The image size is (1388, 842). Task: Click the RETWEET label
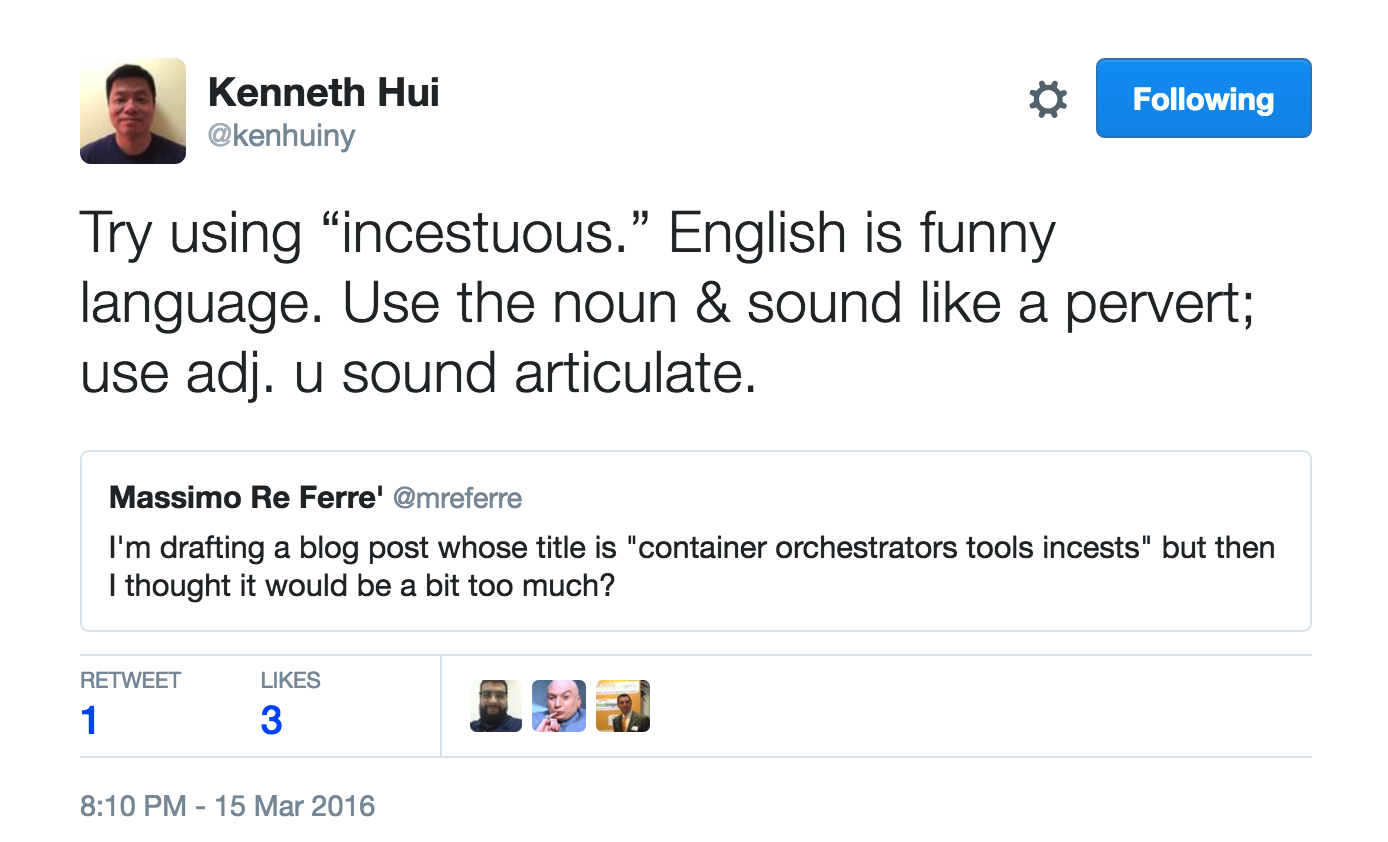(x=130, y=680)
